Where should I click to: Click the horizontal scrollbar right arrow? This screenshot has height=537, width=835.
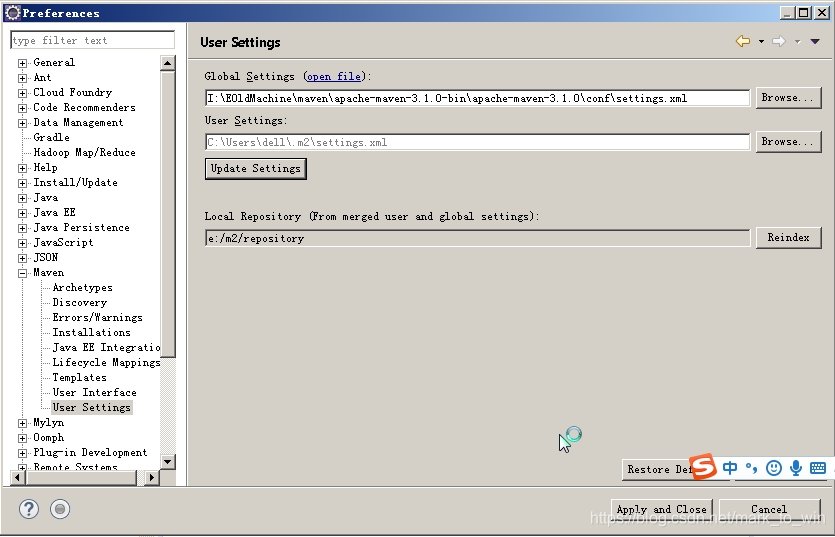(152, 477)
